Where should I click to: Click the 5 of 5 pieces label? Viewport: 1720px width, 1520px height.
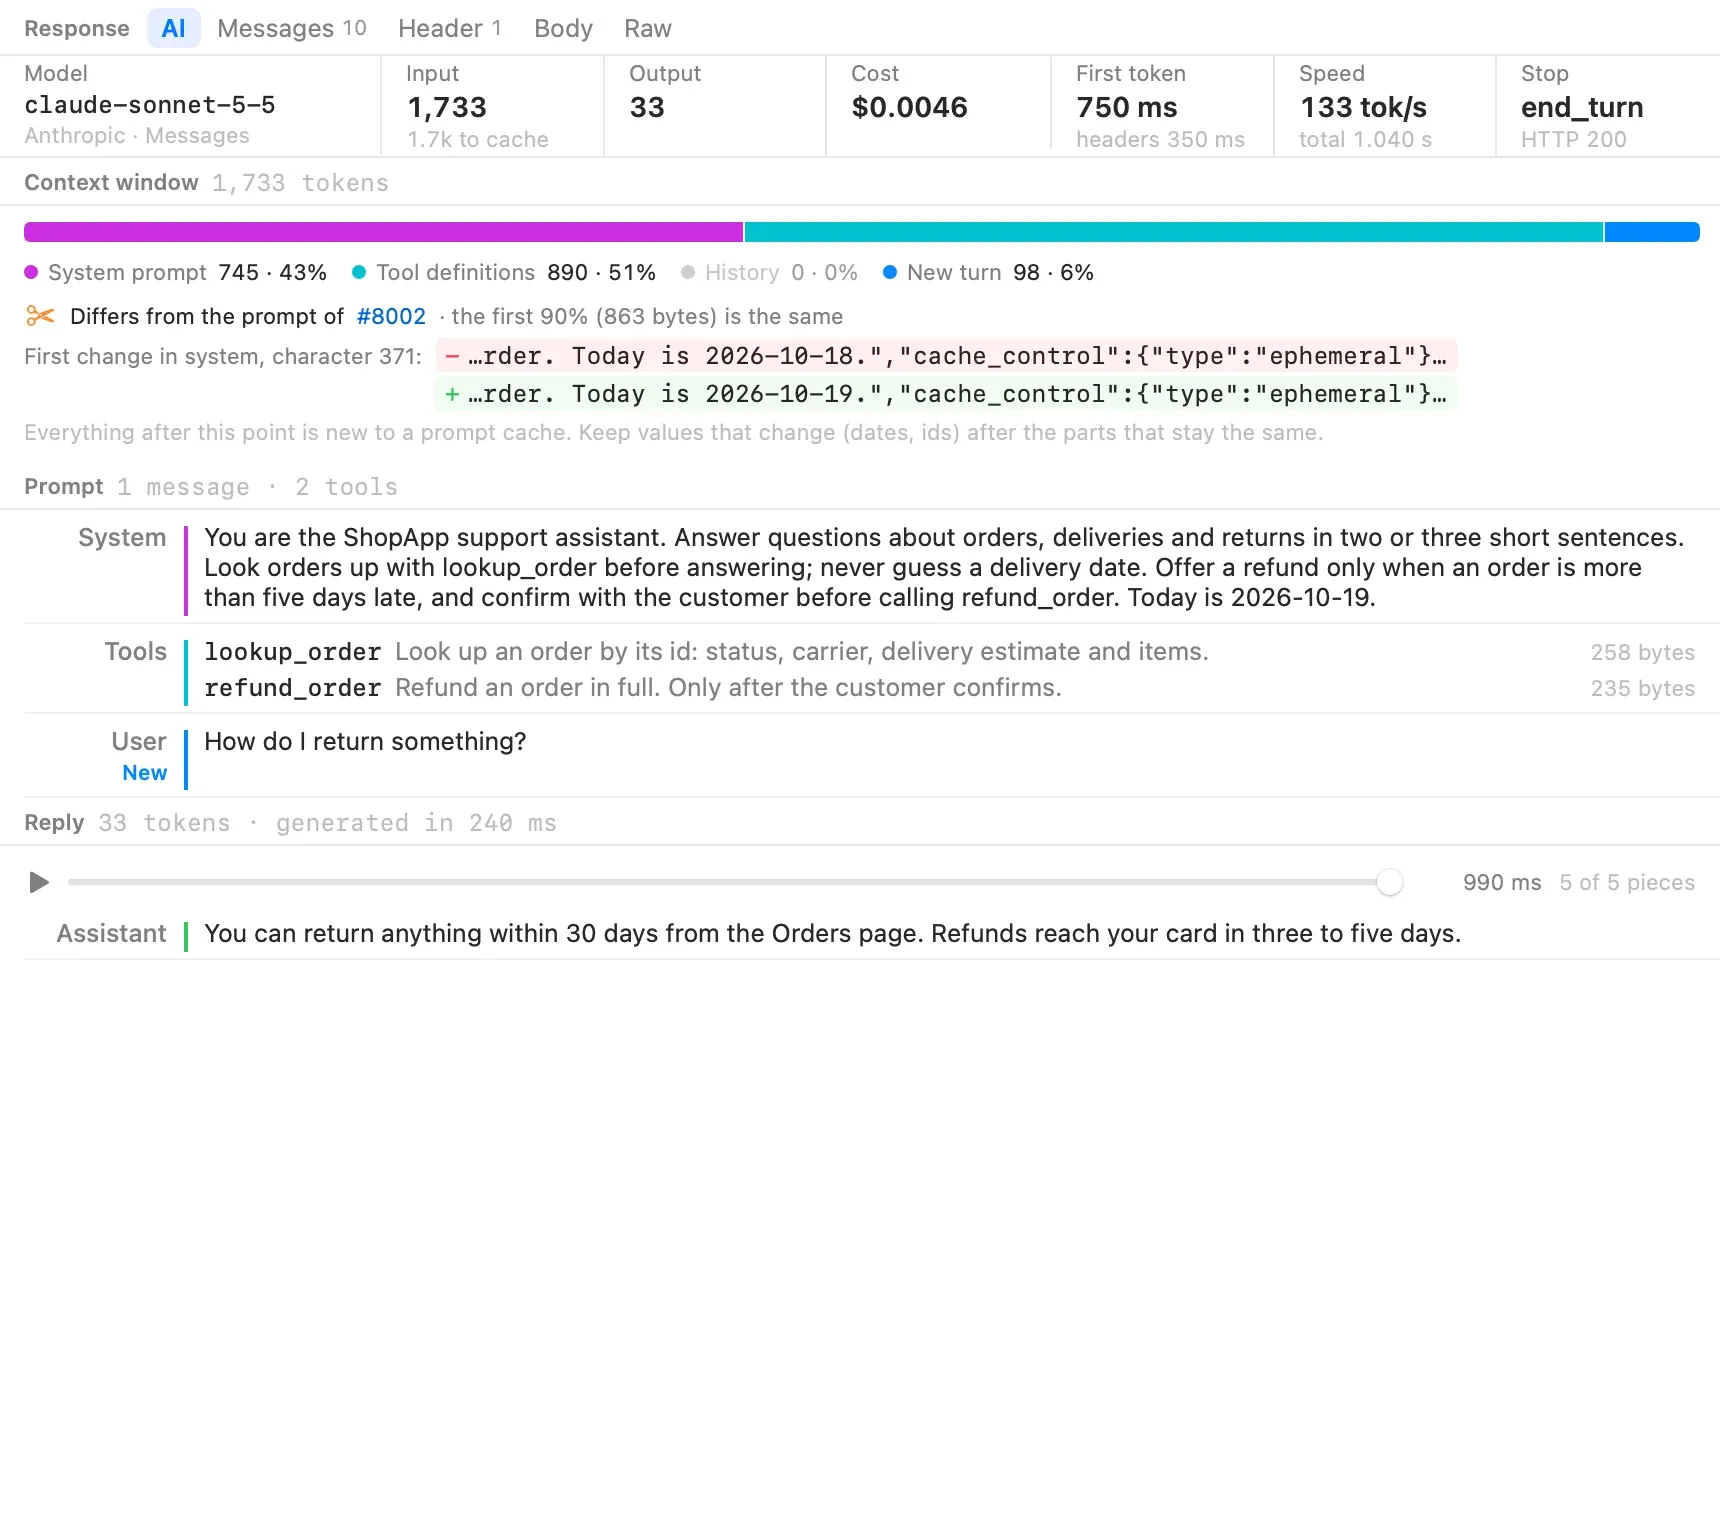[1627, 882]
